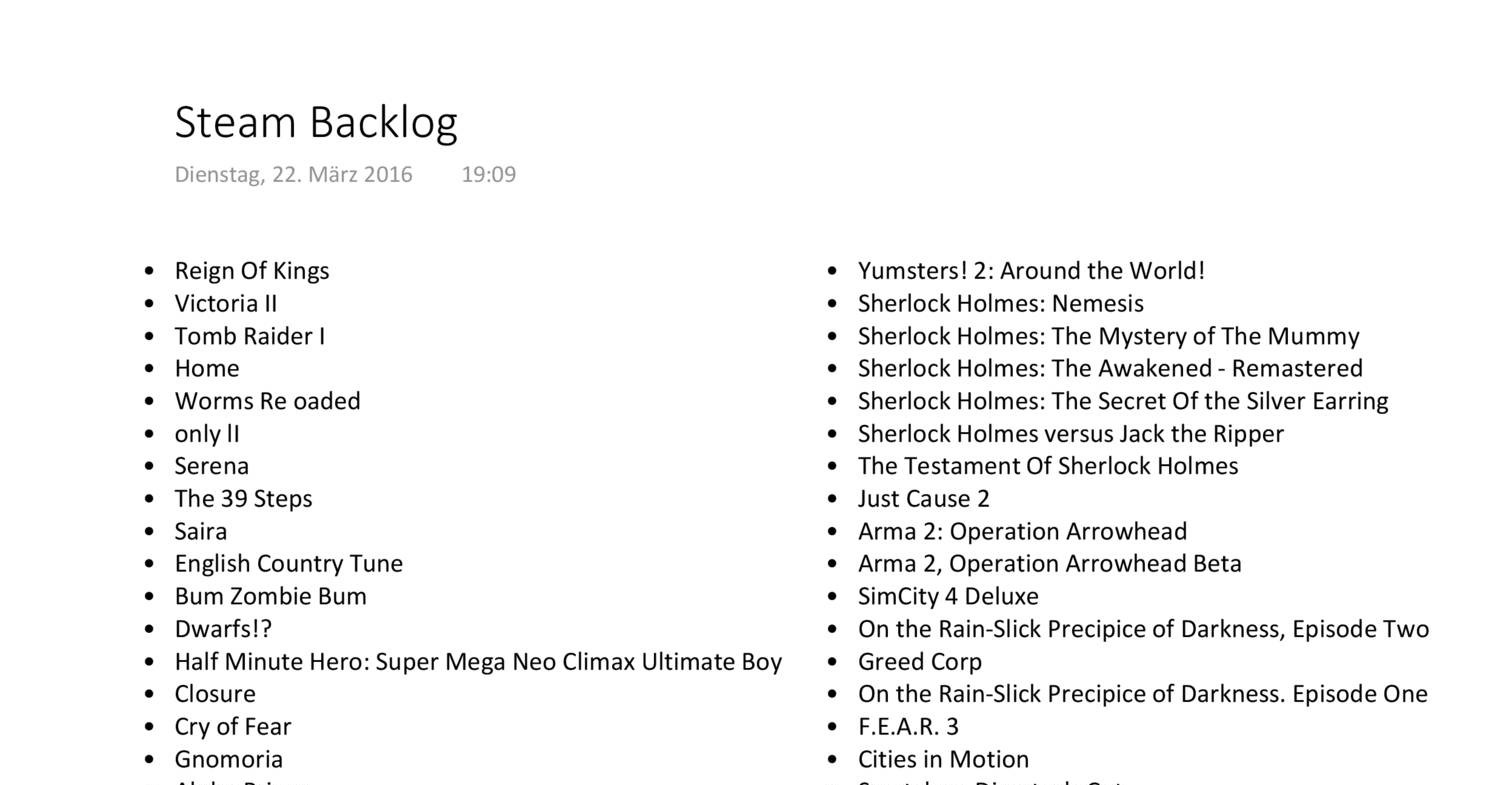The image size is (1500, 785).
Task: Select the Cry of Fear item
Action: click(x=233, y=726)
